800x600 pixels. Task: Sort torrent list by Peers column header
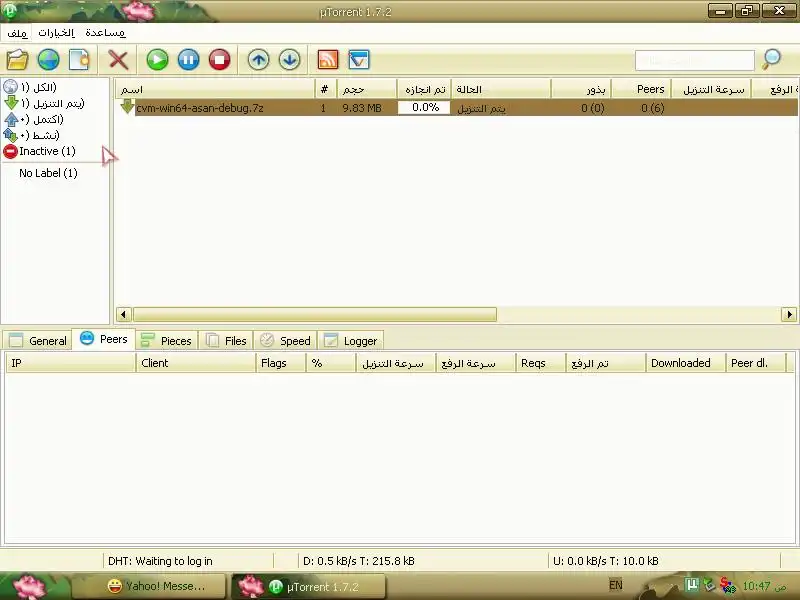tap(641, 89)
